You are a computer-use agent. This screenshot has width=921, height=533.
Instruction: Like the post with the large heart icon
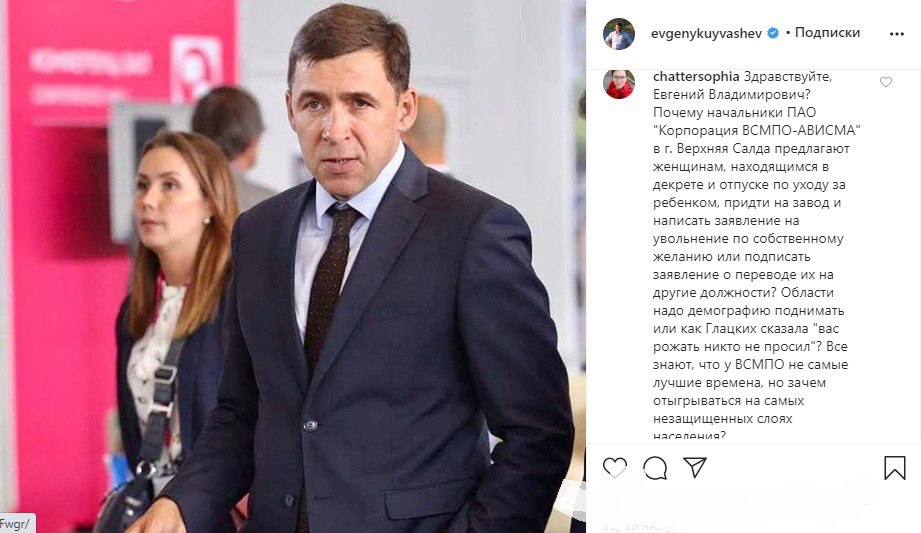pyautogui.click(x=615, y=467)
